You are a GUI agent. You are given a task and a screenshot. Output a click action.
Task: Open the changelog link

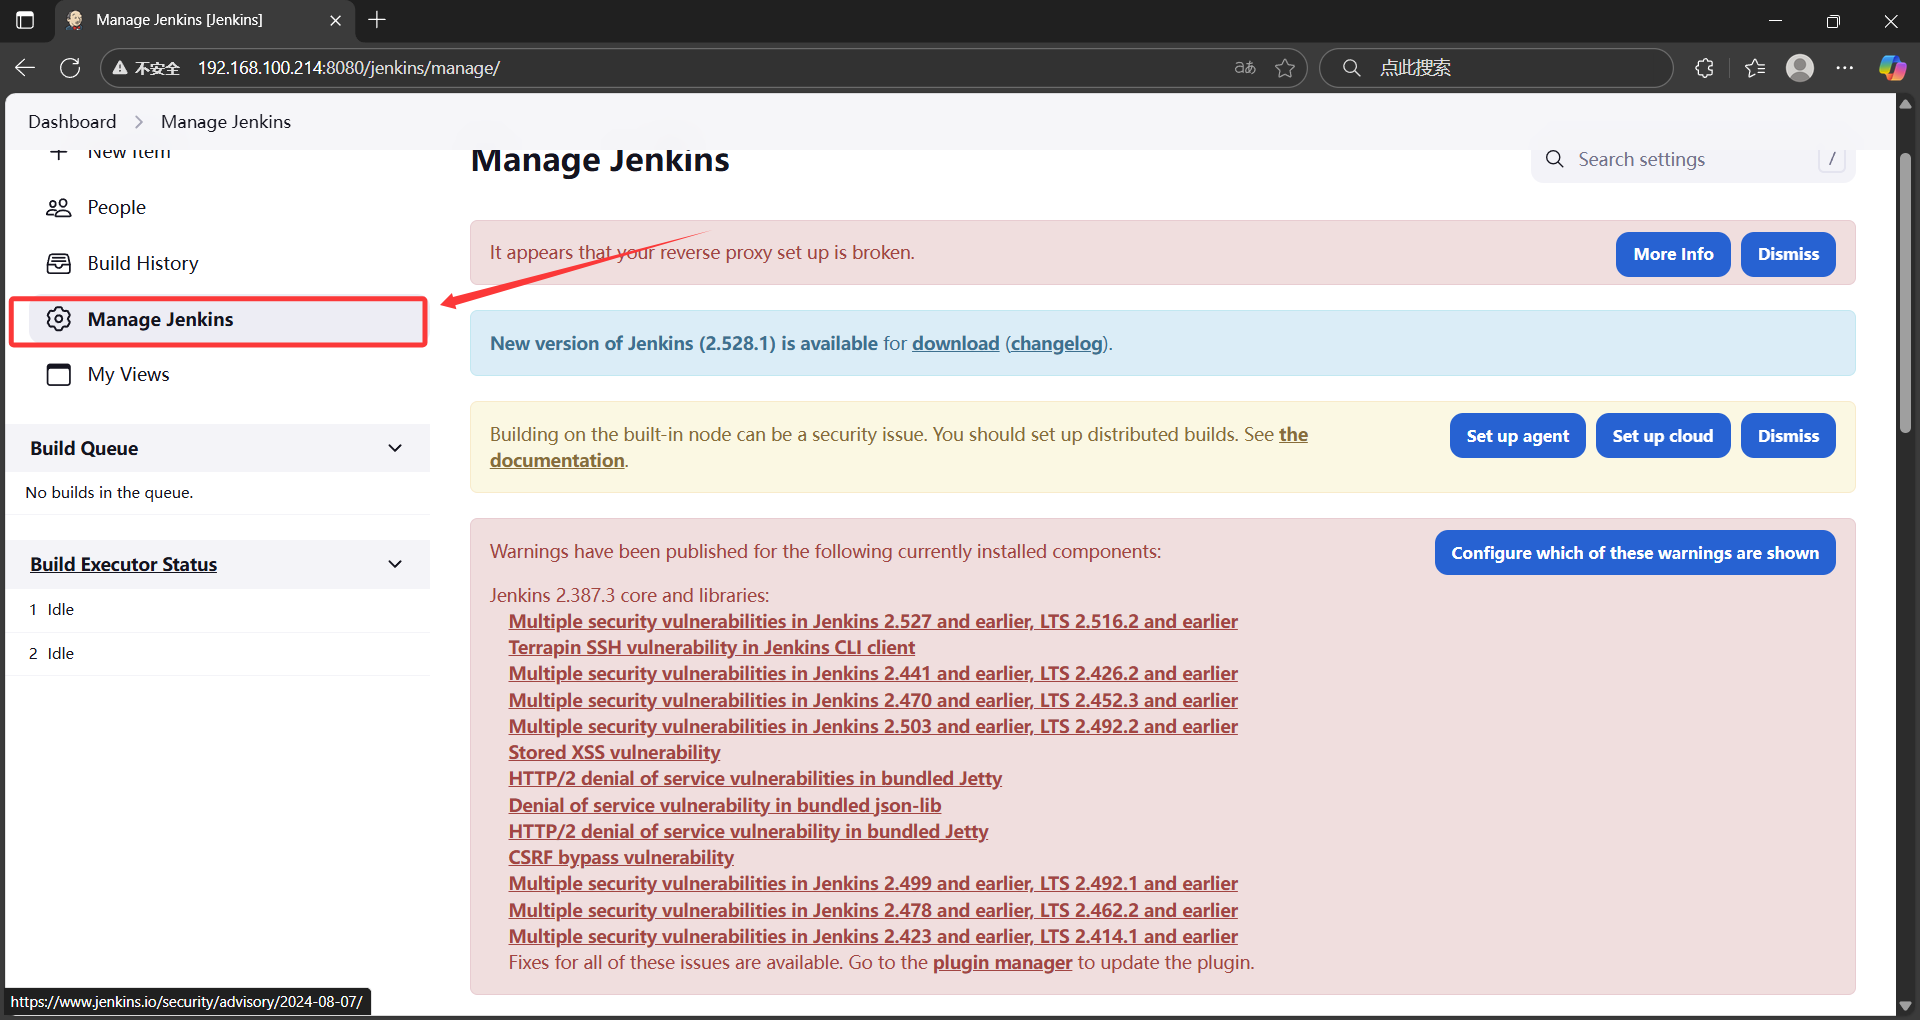coord(1057,343)
